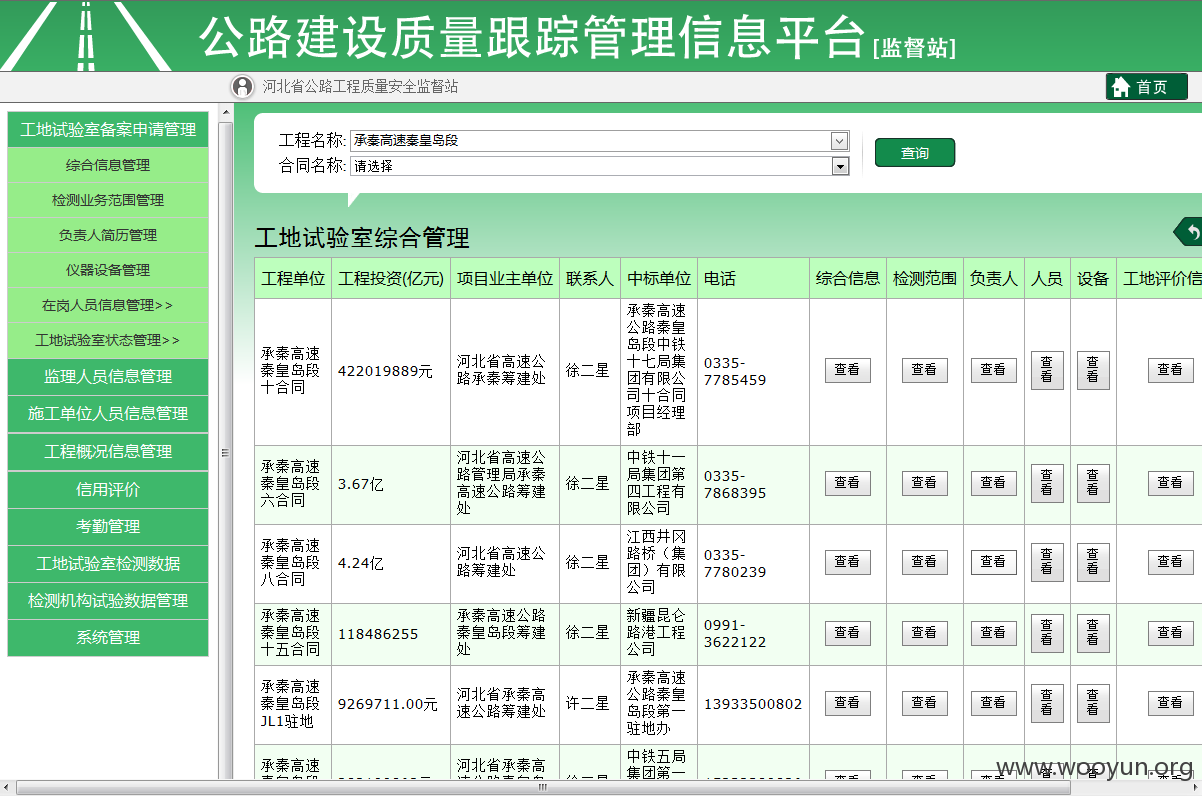Click the 工程单位 column header
The height and width of the screenshot is (796, 1202).
pos(293,279)
